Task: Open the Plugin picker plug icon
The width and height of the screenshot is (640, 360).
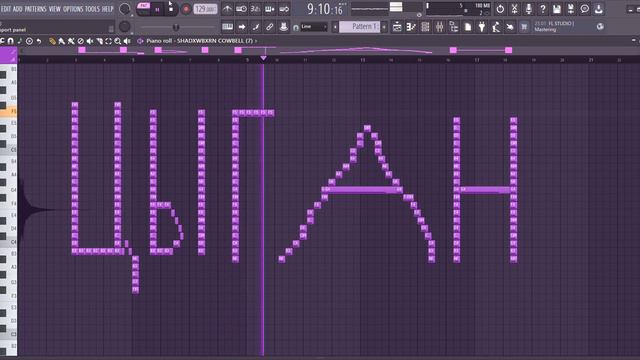Action: click(x=482, y=27)
